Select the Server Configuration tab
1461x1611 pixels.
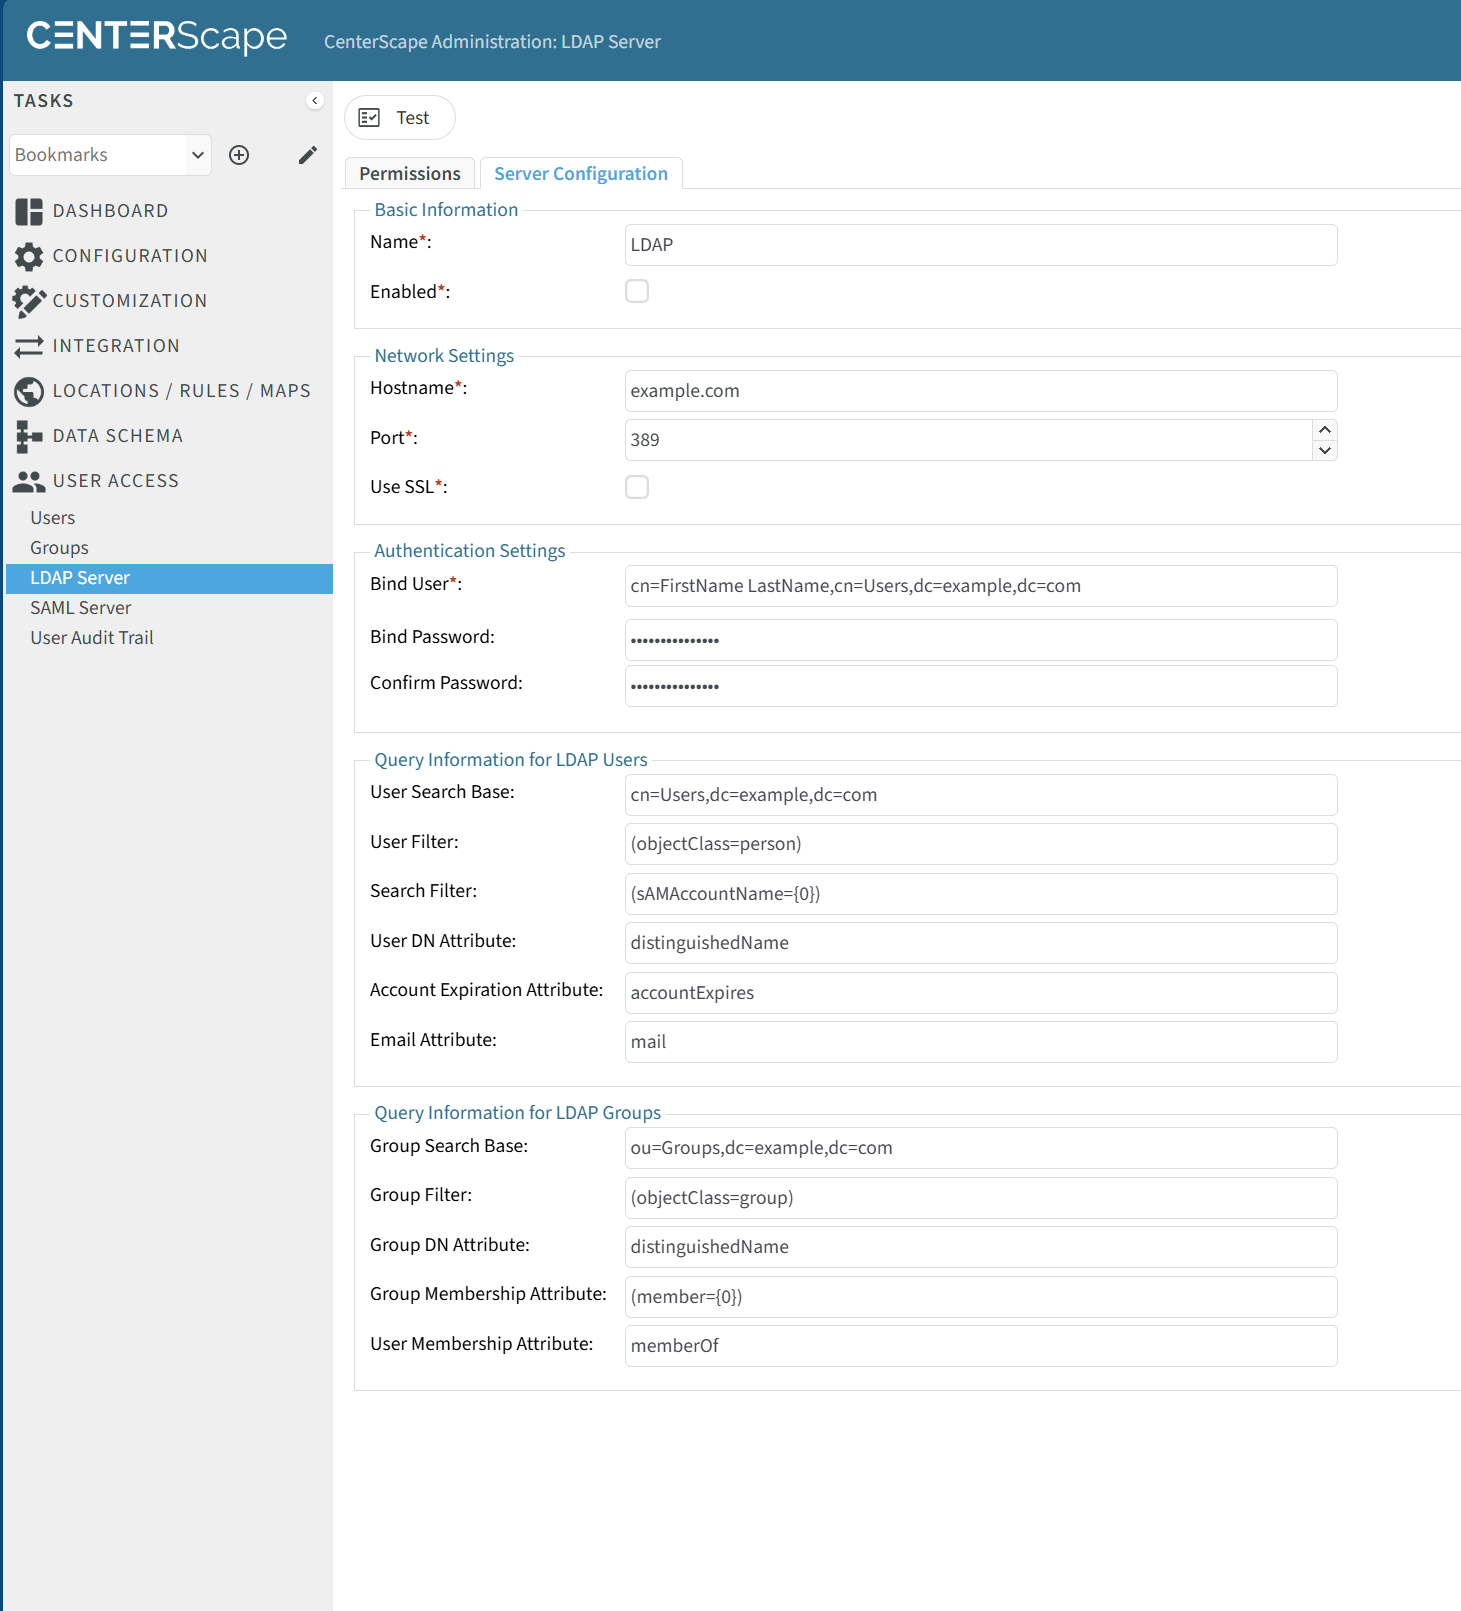coord(581,174)
